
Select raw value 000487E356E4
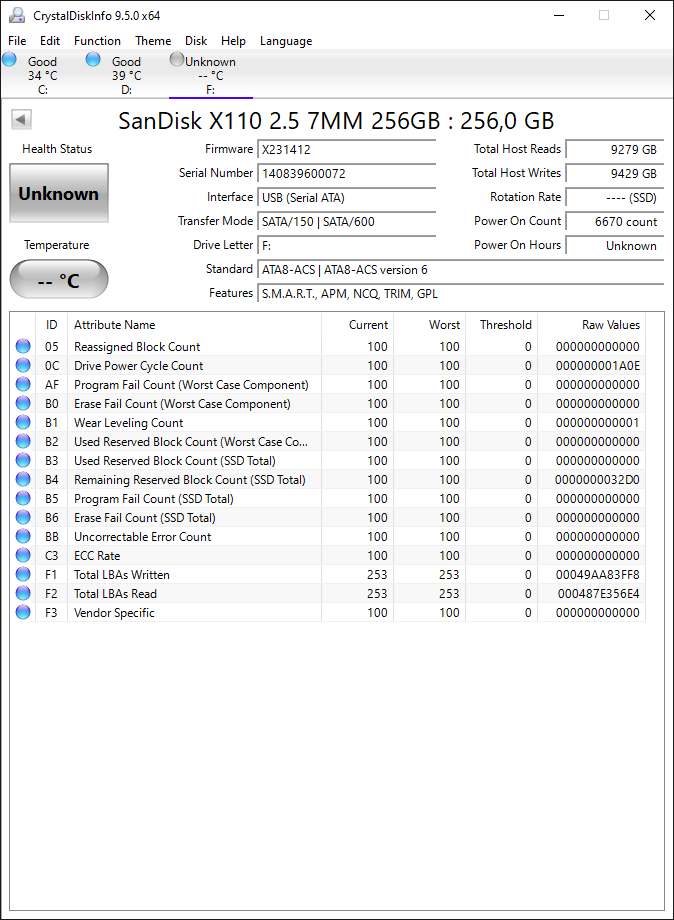coord(598,594)
